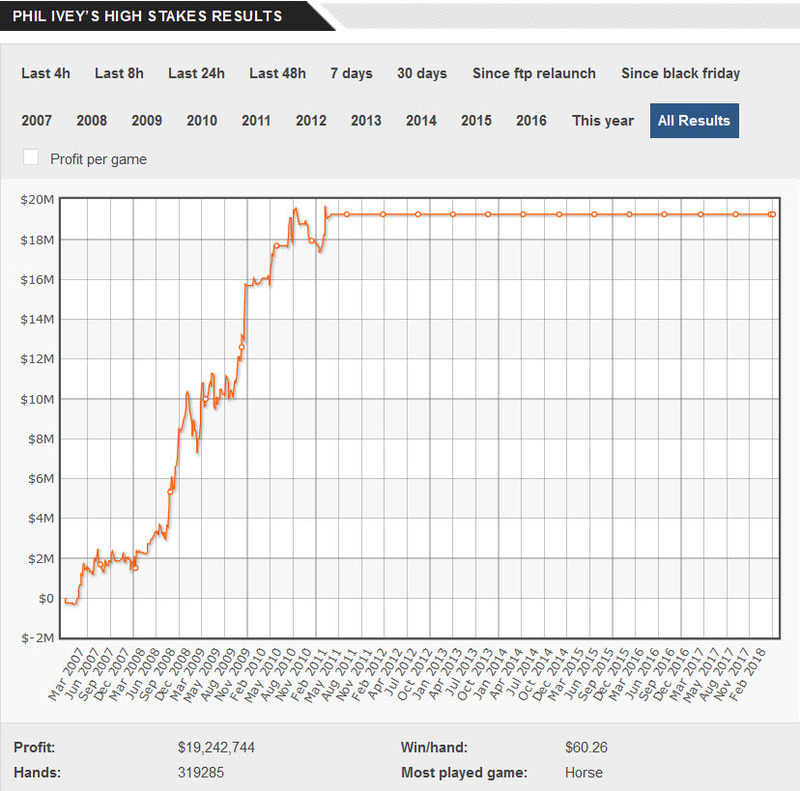The height and width of the screenshot is (791, 800).
Task: Click the last data point on graph
Action: (773, 214)
